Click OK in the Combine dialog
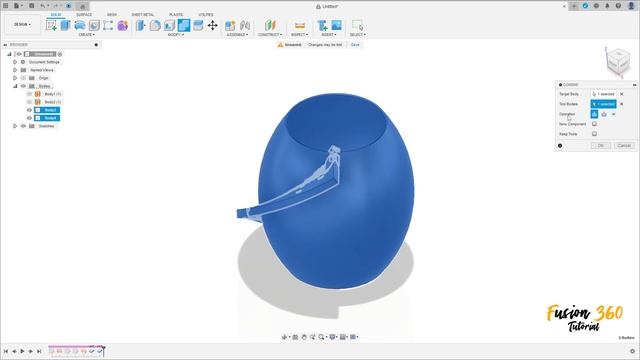Viewport: 640px width, 360px height. point(601,146)
